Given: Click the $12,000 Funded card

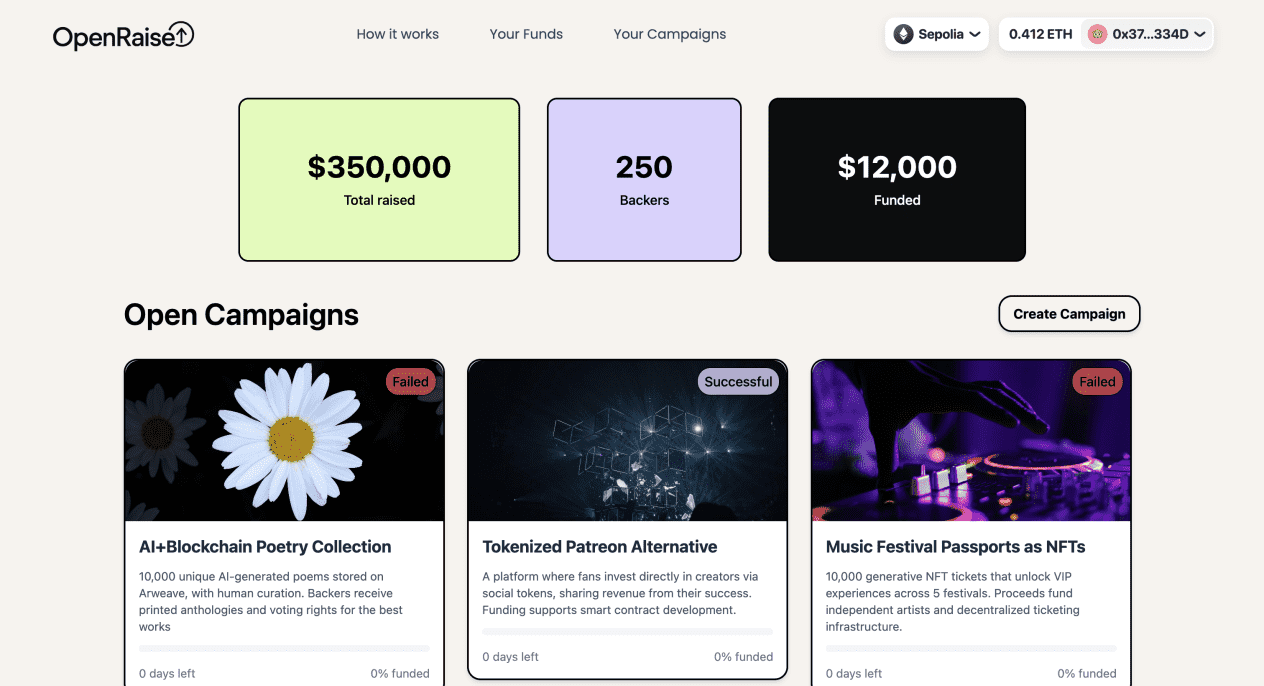Looking at the screenshot, I should pos(897,180).
